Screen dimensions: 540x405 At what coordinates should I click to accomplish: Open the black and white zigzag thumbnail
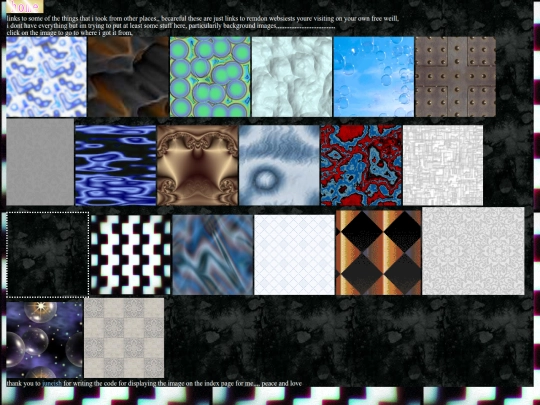point(131,255)
